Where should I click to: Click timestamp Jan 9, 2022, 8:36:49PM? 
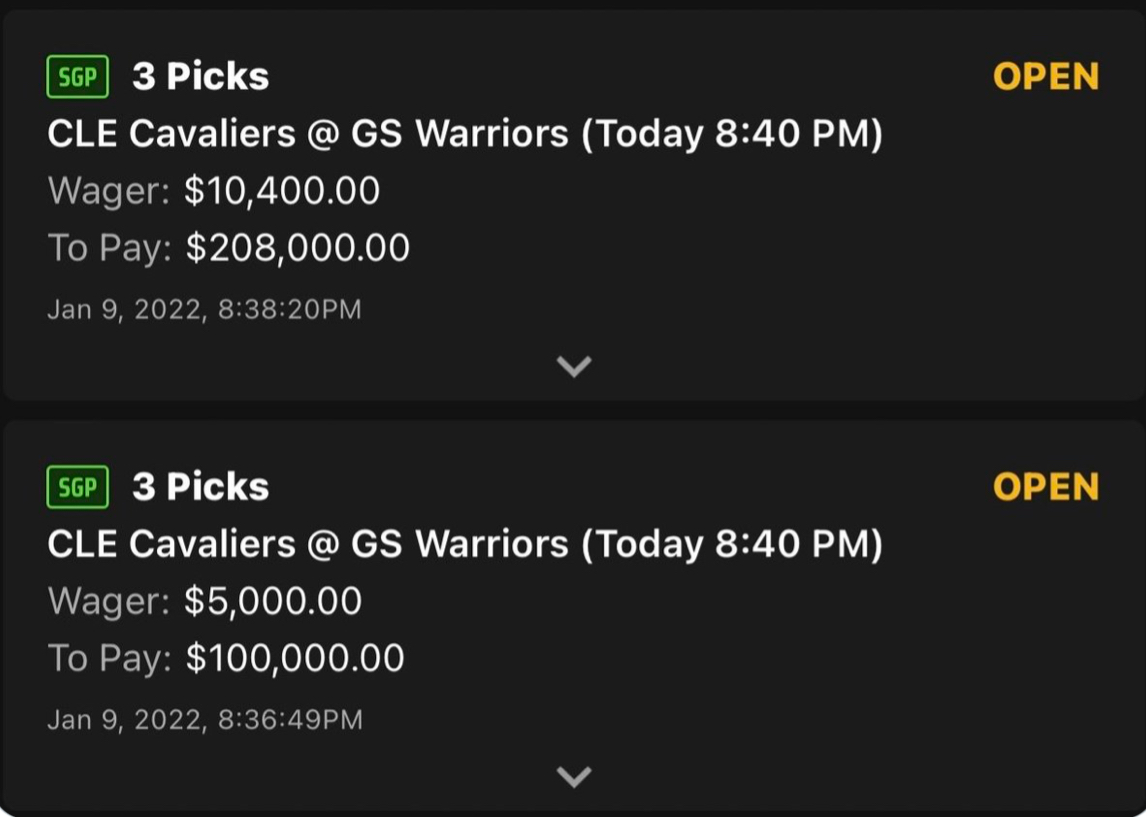pos(204,719)
